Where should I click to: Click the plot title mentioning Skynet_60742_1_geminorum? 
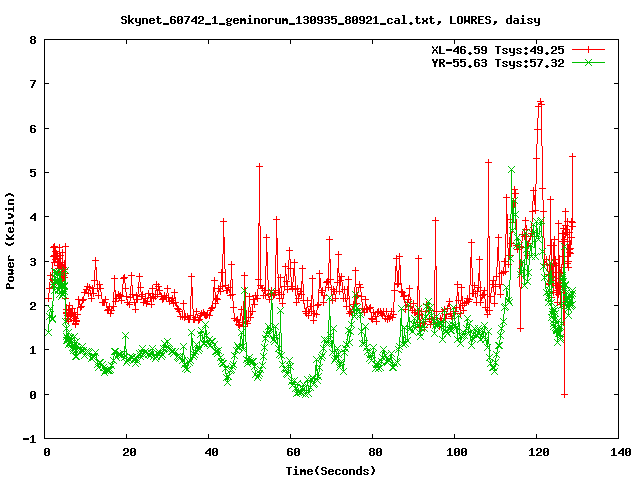[x=330, y=20]
